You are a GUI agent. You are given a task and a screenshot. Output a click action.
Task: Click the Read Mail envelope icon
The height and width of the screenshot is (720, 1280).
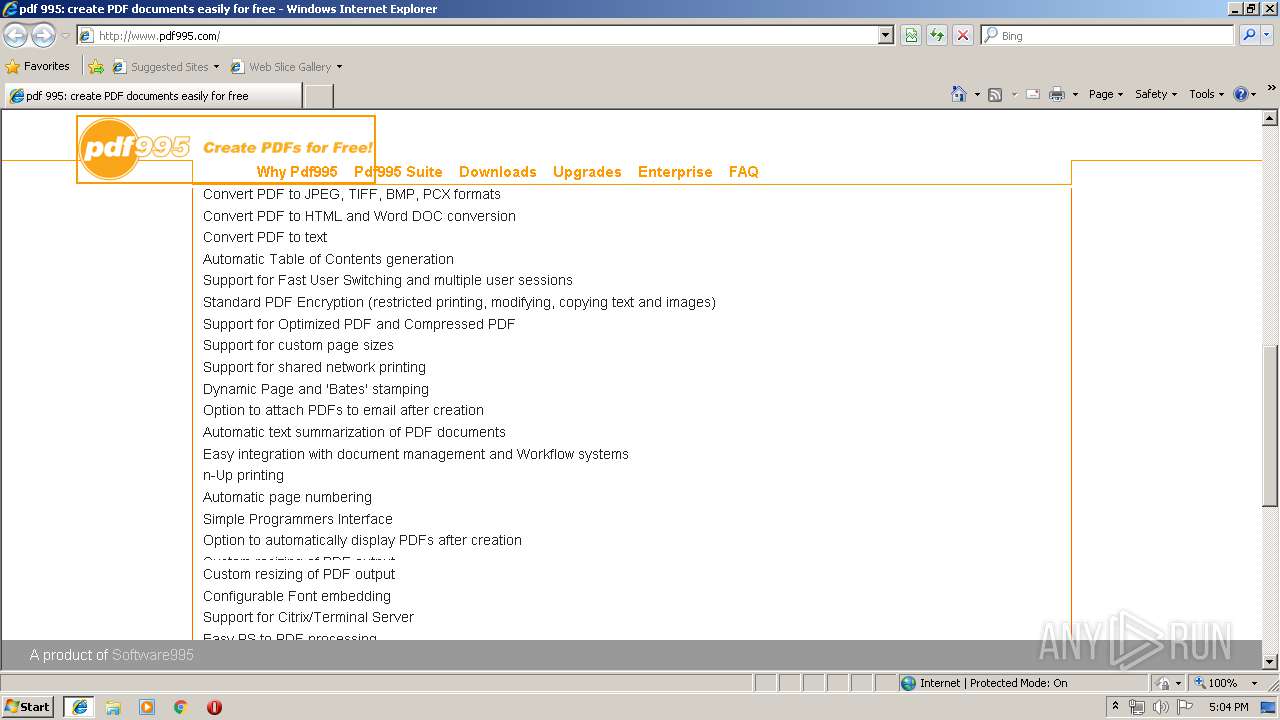point(1033,94)
